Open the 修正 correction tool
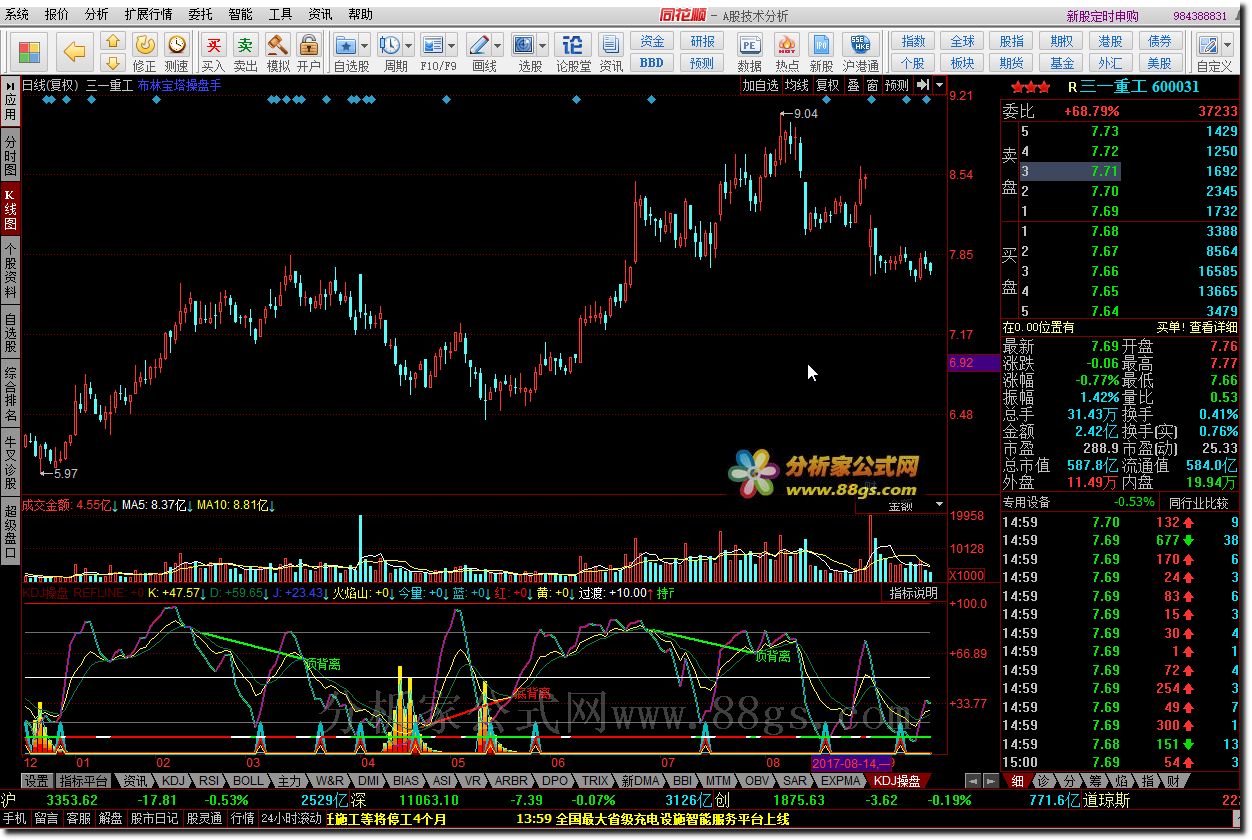 point(145,52)
